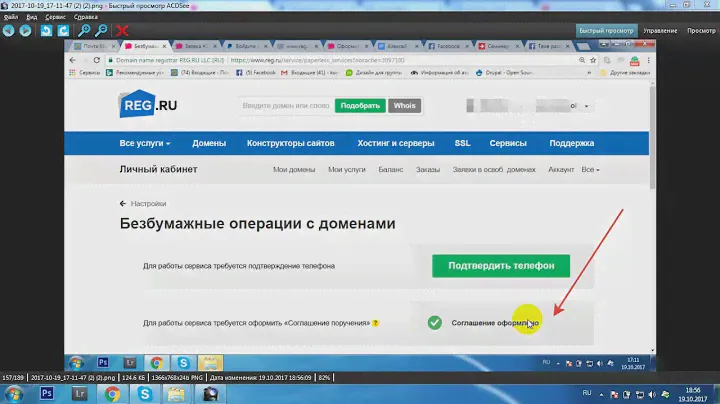This screenshot has height=404, width=720.
Task: Click the zoom out magnifier icon
Action: click(102, 31)
